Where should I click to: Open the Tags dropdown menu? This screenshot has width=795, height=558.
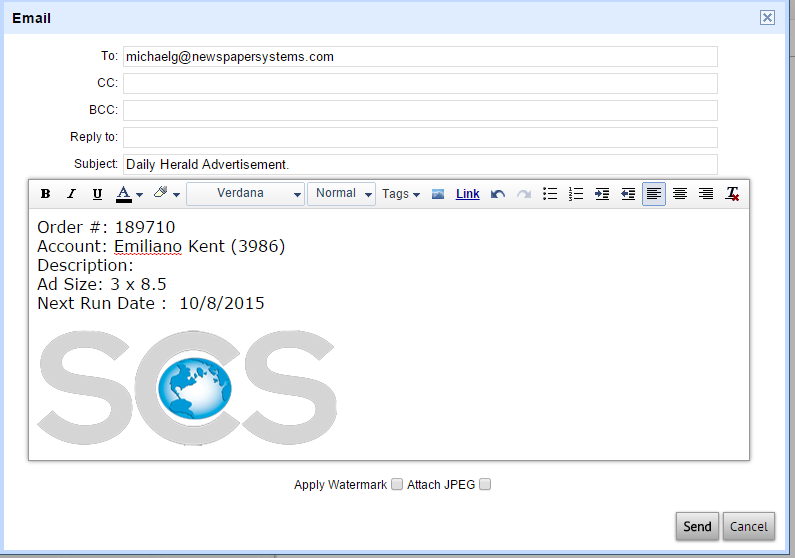pos(401,194)
